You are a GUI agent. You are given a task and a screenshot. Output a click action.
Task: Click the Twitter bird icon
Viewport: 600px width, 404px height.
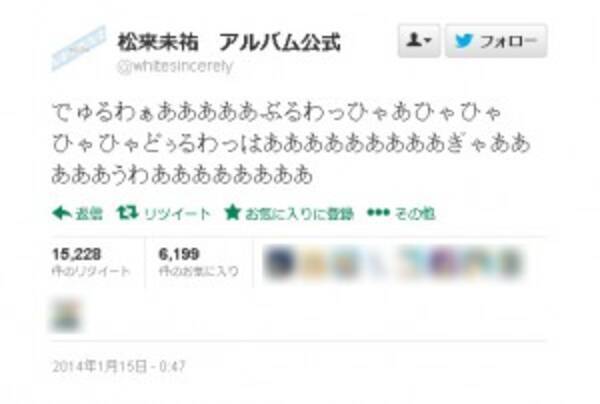tap(464, 41)
